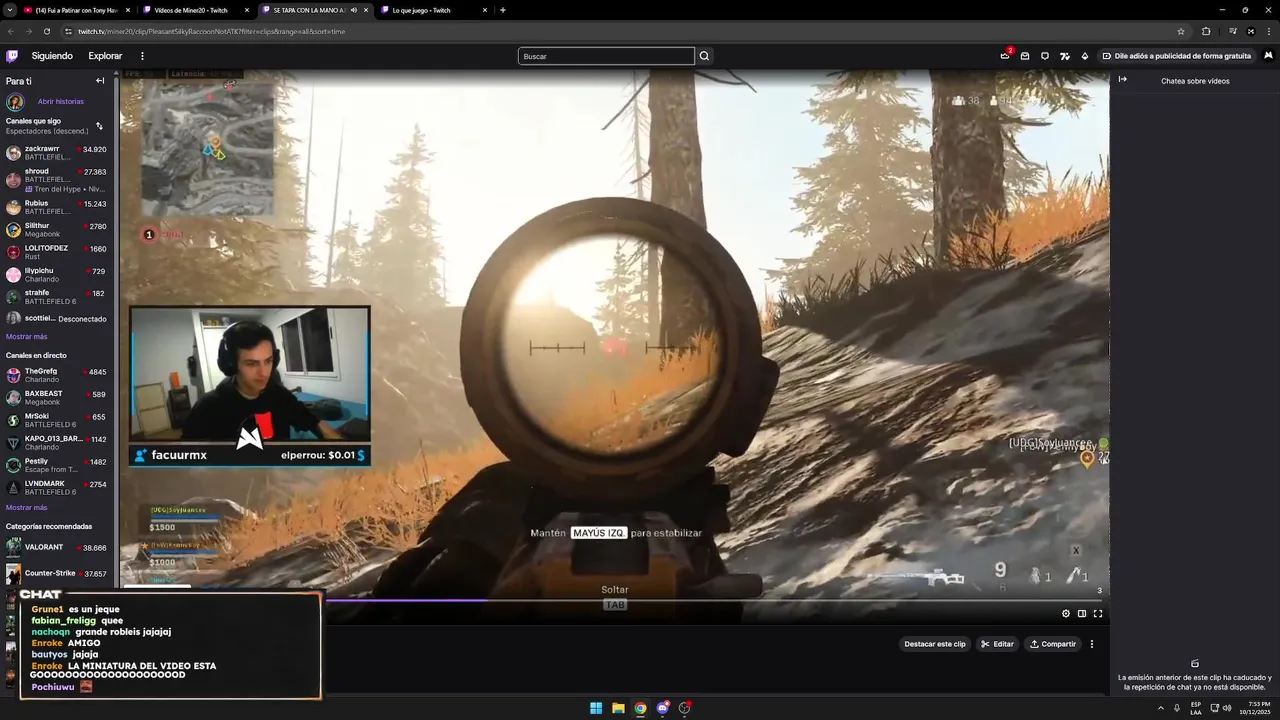
Task: Expand followed channels with Mostrar más
Action: click(26, 337)
